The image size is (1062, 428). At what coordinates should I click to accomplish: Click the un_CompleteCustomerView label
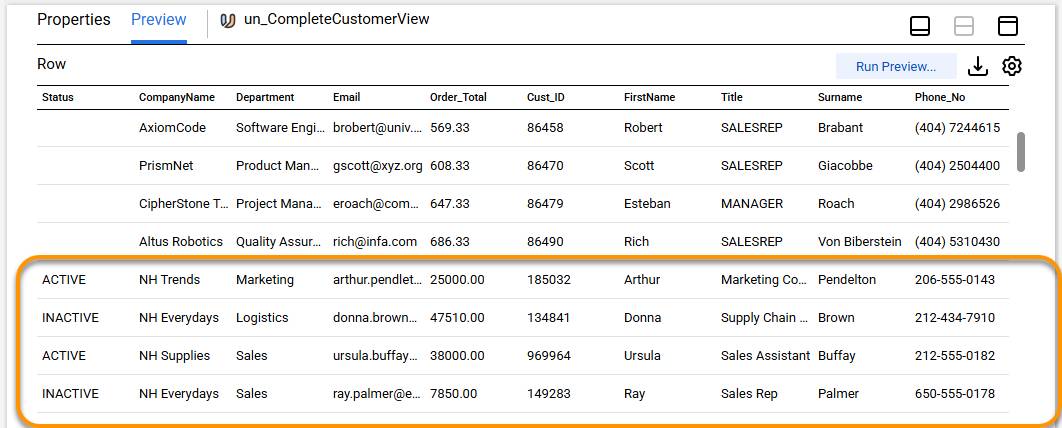[x=336, y=20]
